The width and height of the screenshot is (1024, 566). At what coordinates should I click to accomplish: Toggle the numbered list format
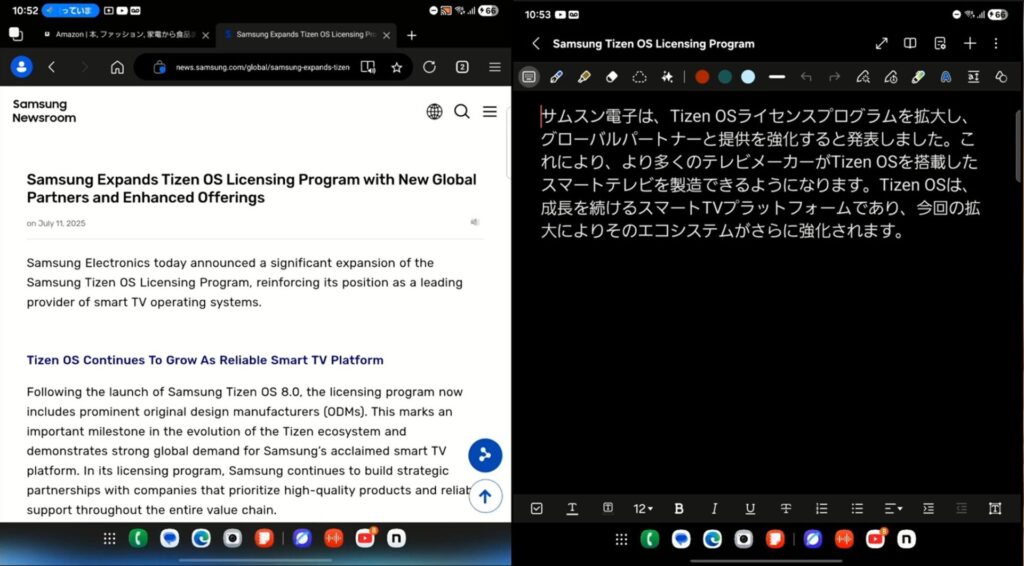[822, 509]
